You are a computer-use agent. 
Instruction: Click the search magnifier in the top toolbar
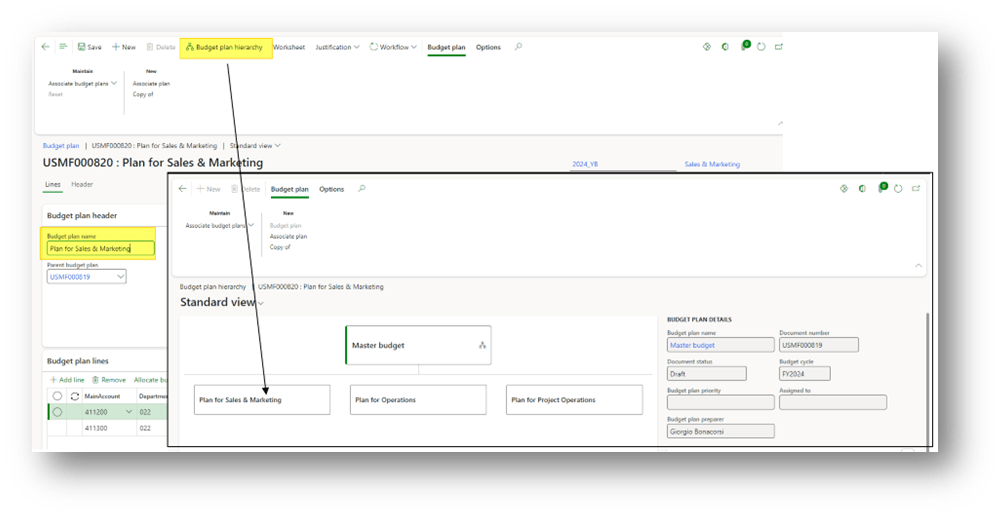pyautogui.click(x=517, y=47)
